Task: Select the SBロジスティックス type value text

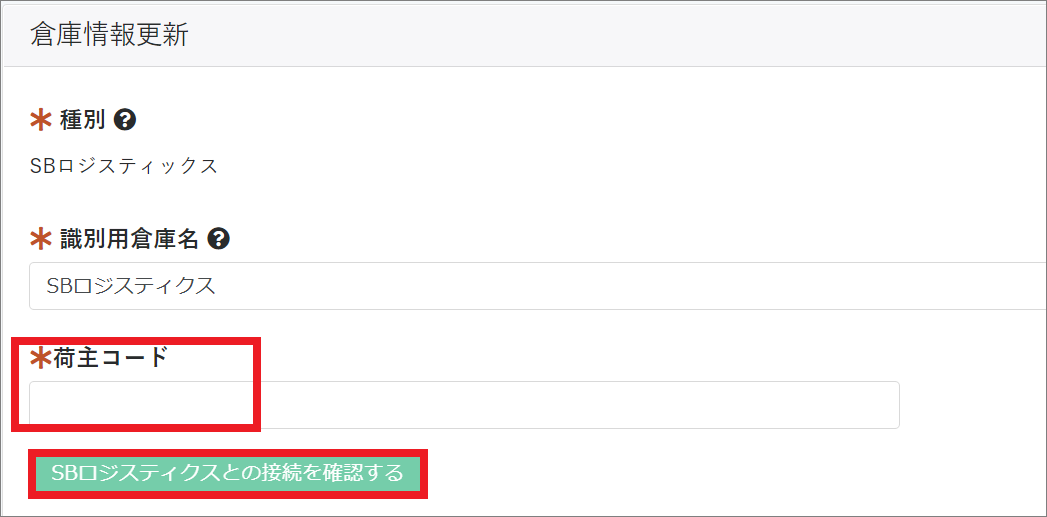Action: coord(124,166)
